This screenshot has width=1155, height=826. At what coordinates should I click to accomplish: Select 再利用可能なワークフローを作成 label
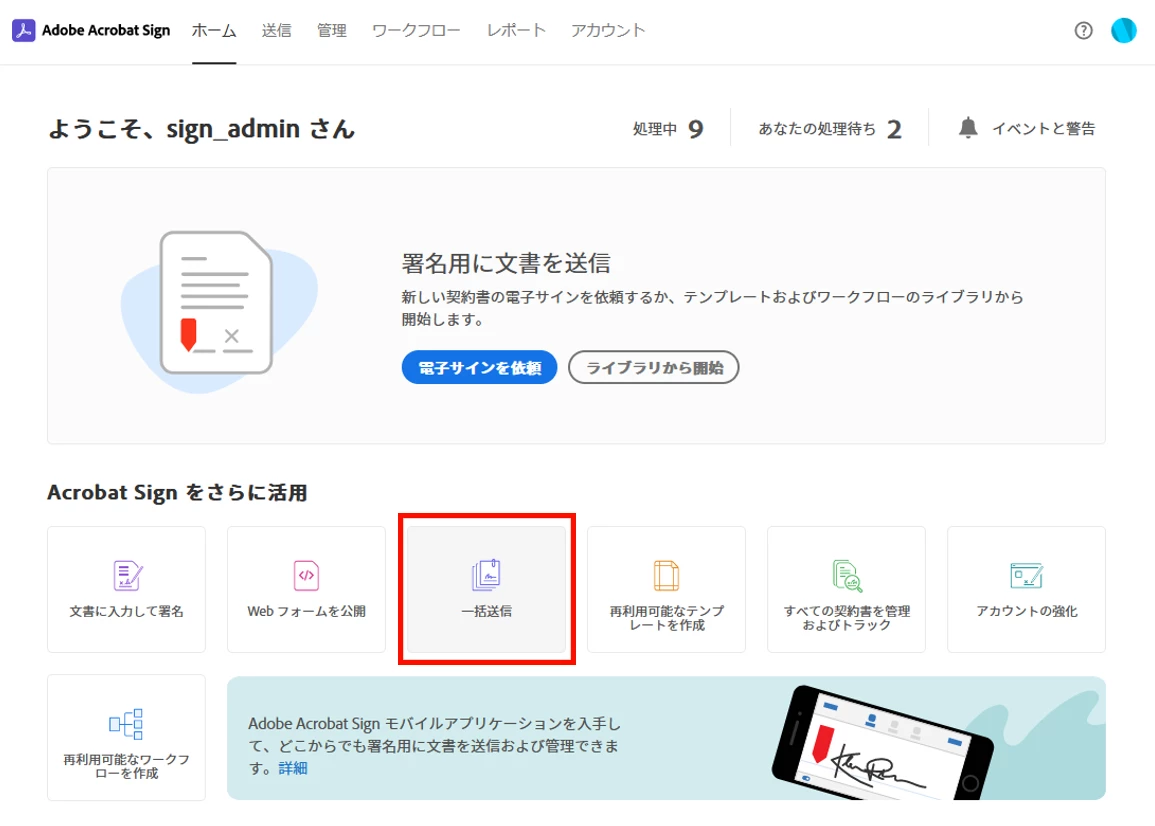(126, 766)
